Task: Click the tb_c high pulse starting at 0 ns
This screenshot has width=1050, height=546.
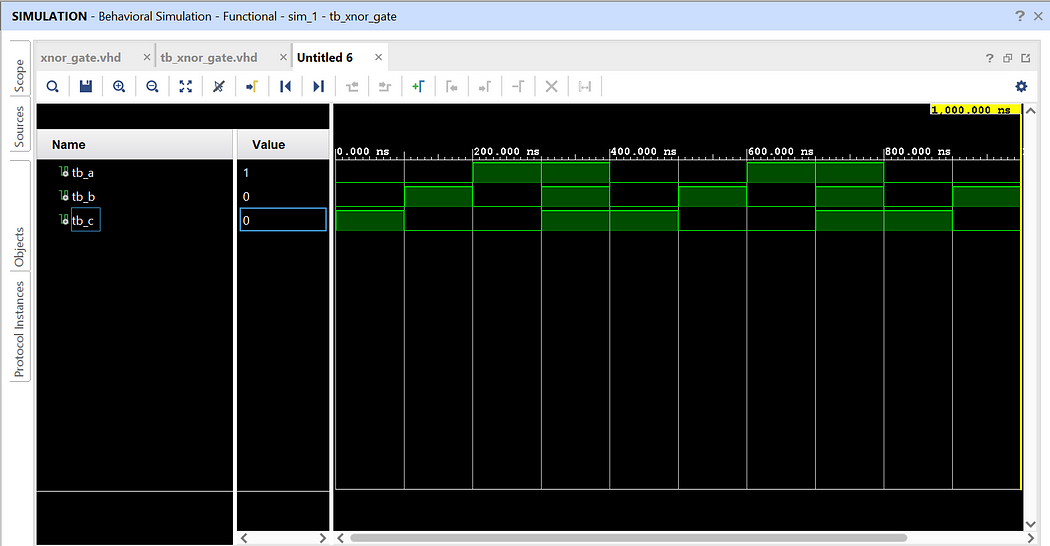Action: click(x=370, y=220)
